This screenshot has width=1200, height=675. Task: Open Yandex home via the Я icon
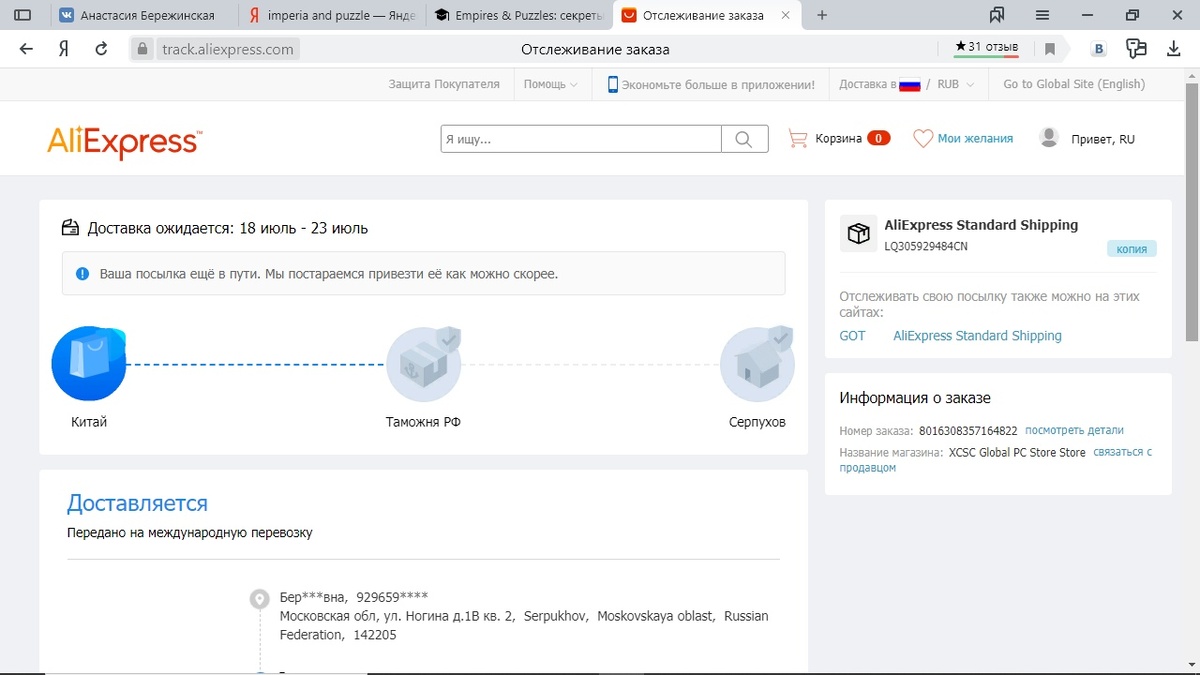63,49
